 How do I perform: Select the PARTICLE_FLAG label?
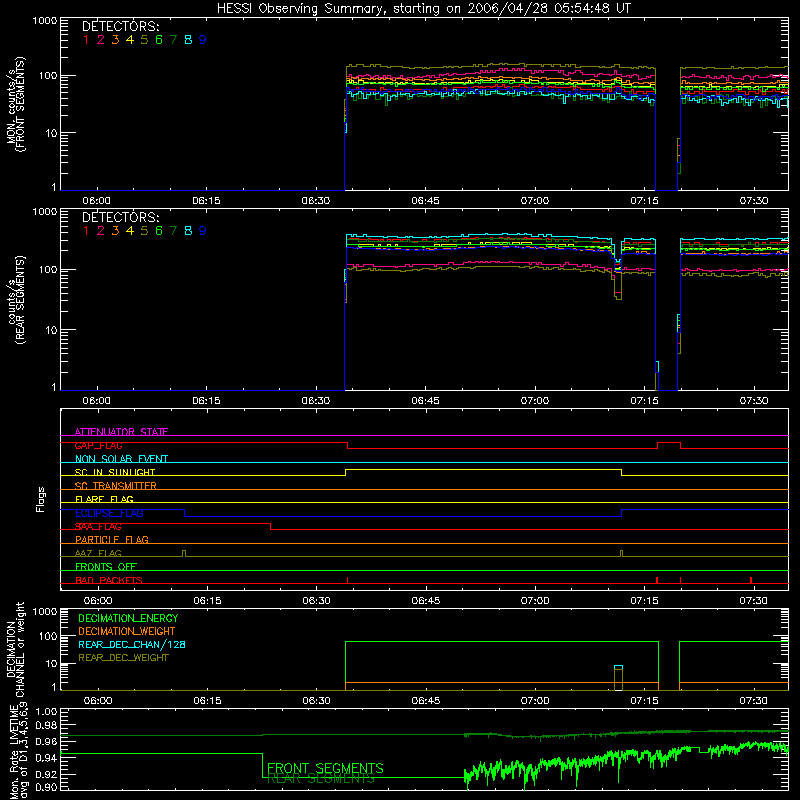pos(112,539)
